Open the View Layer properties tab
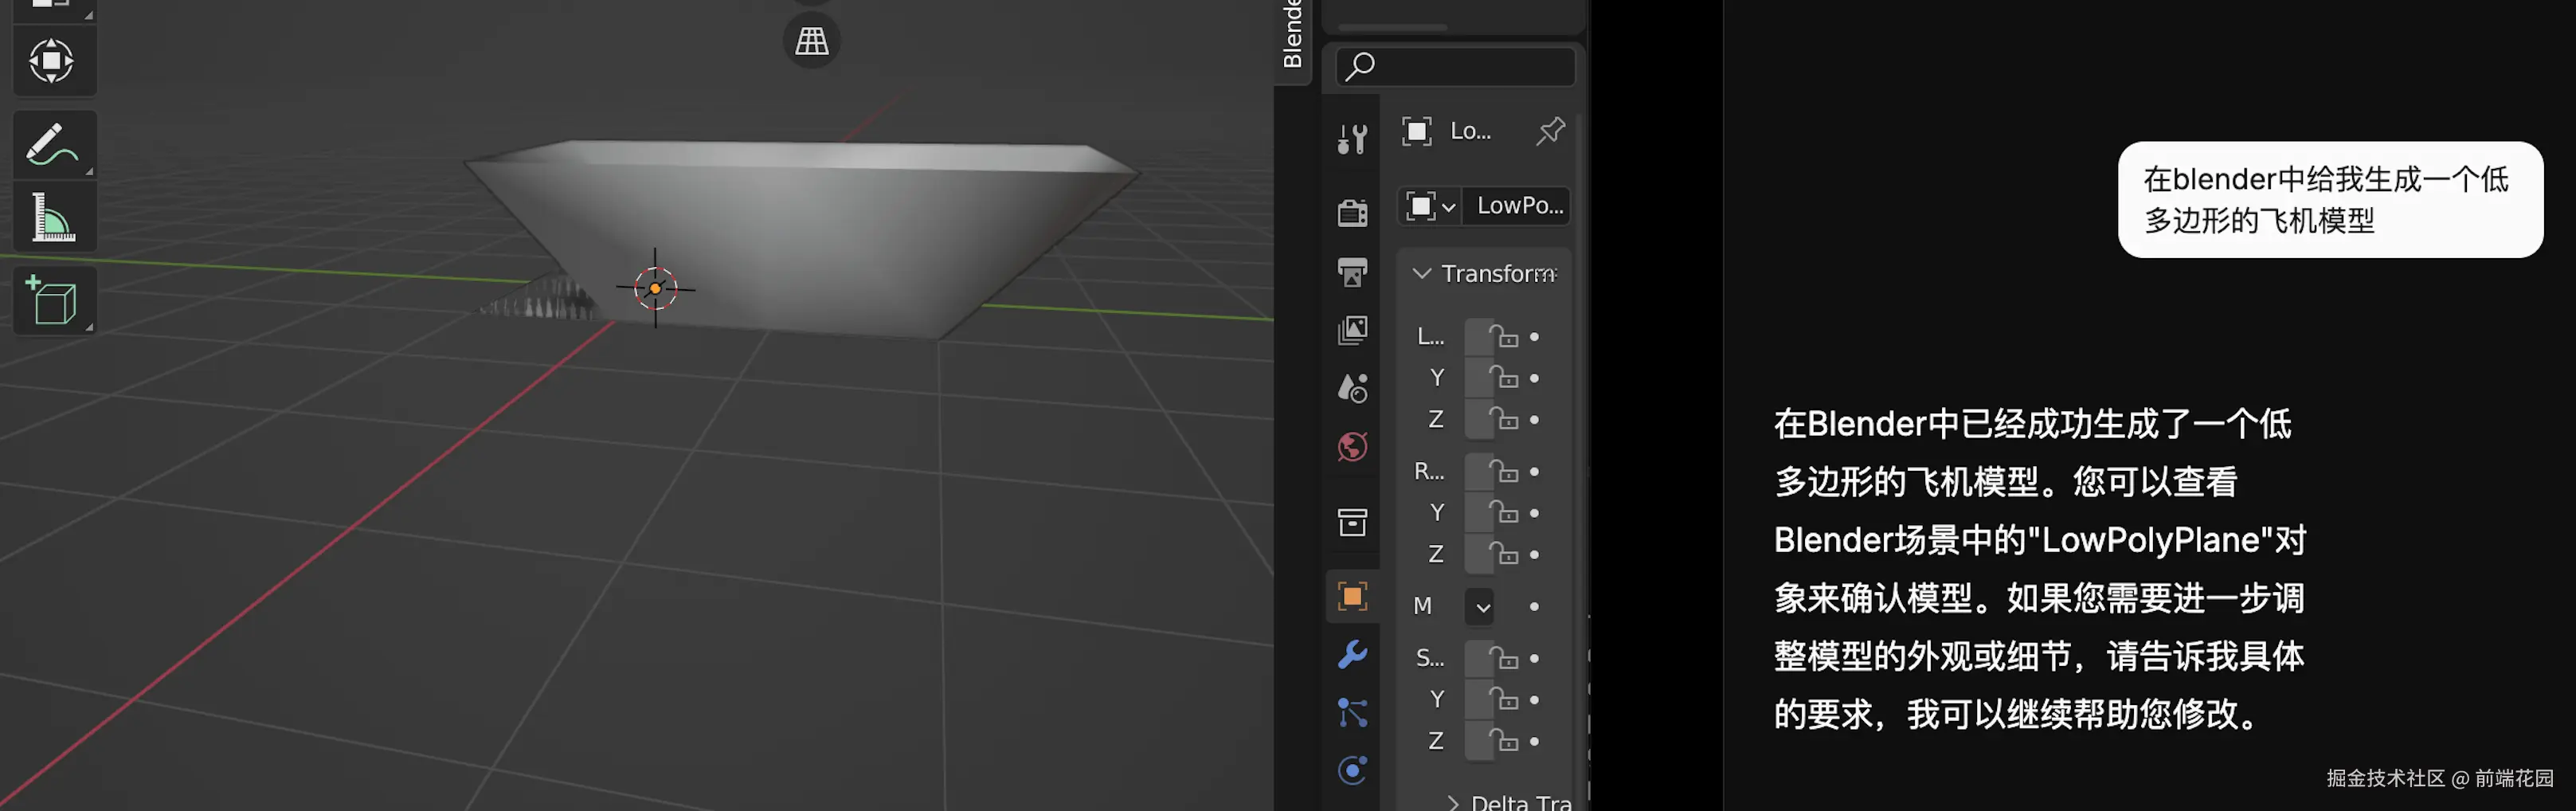Screen dimensions: 2576x811 tap(1352, 330)
